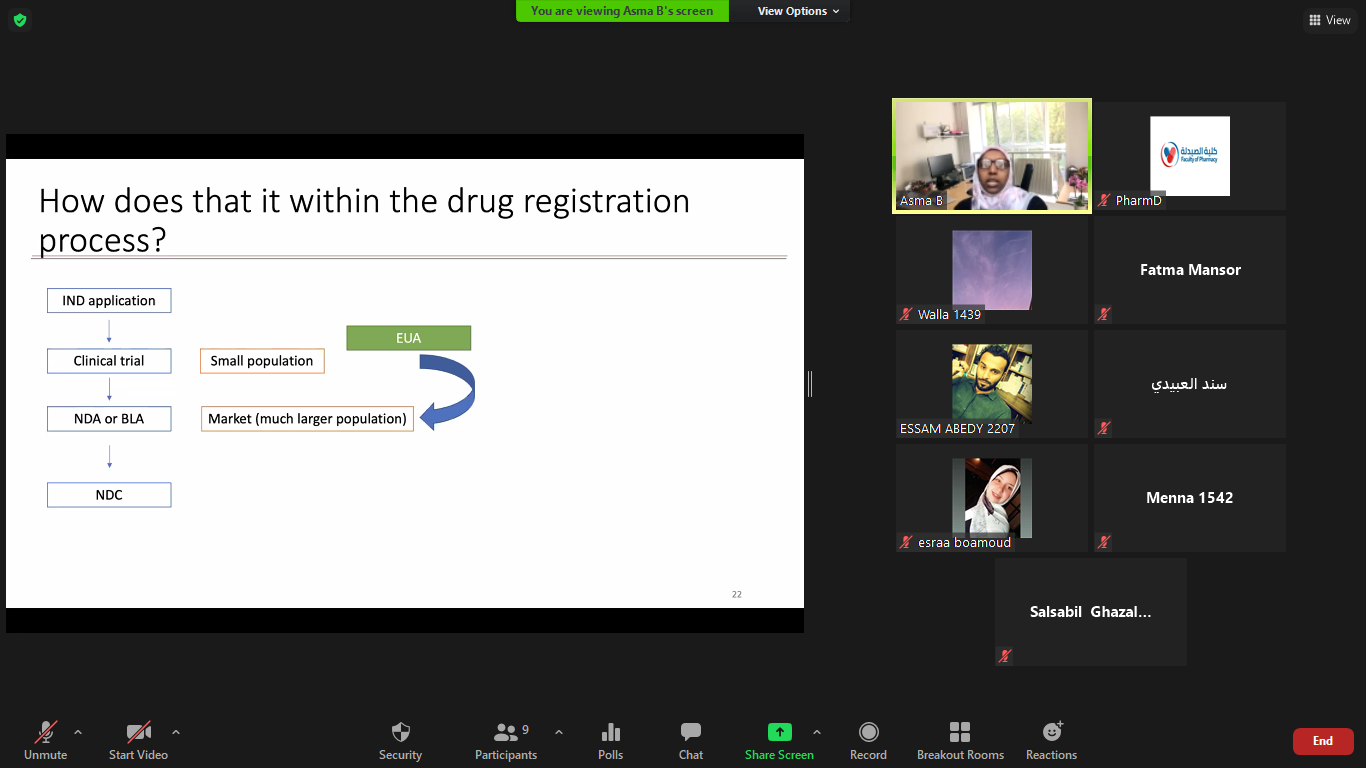Expand video options arrow next to Start Video
Image resolution: width=1366 pixels, height=768 pixels.
176,732
